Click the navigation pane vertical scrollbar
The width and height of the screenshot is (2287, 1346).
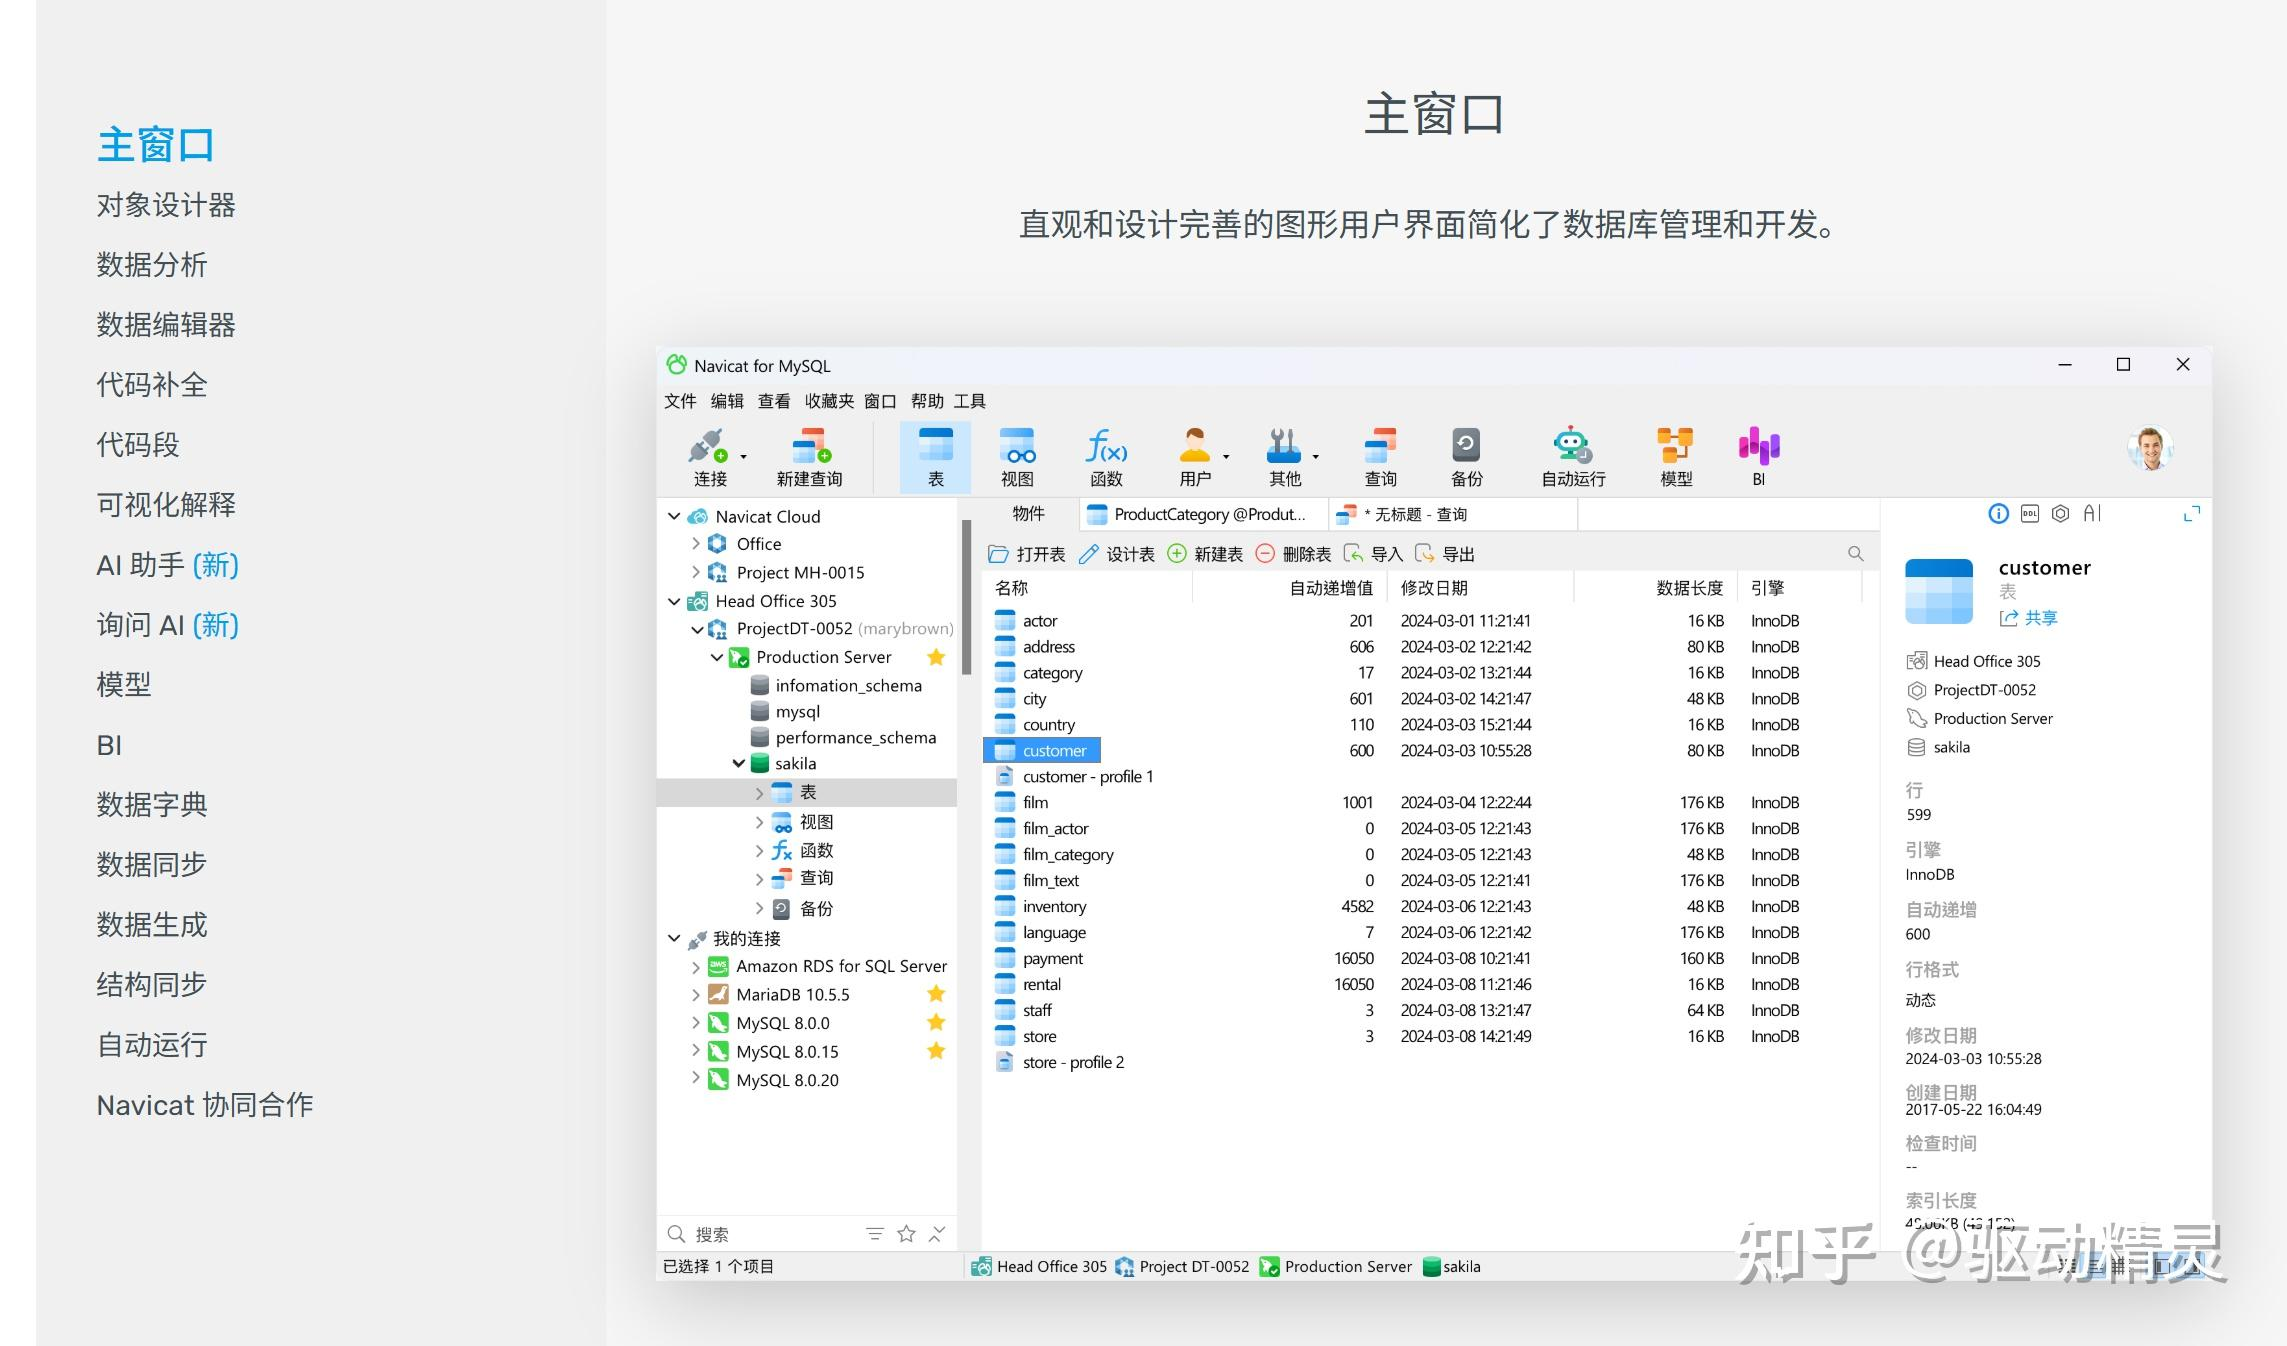(966, 597)
